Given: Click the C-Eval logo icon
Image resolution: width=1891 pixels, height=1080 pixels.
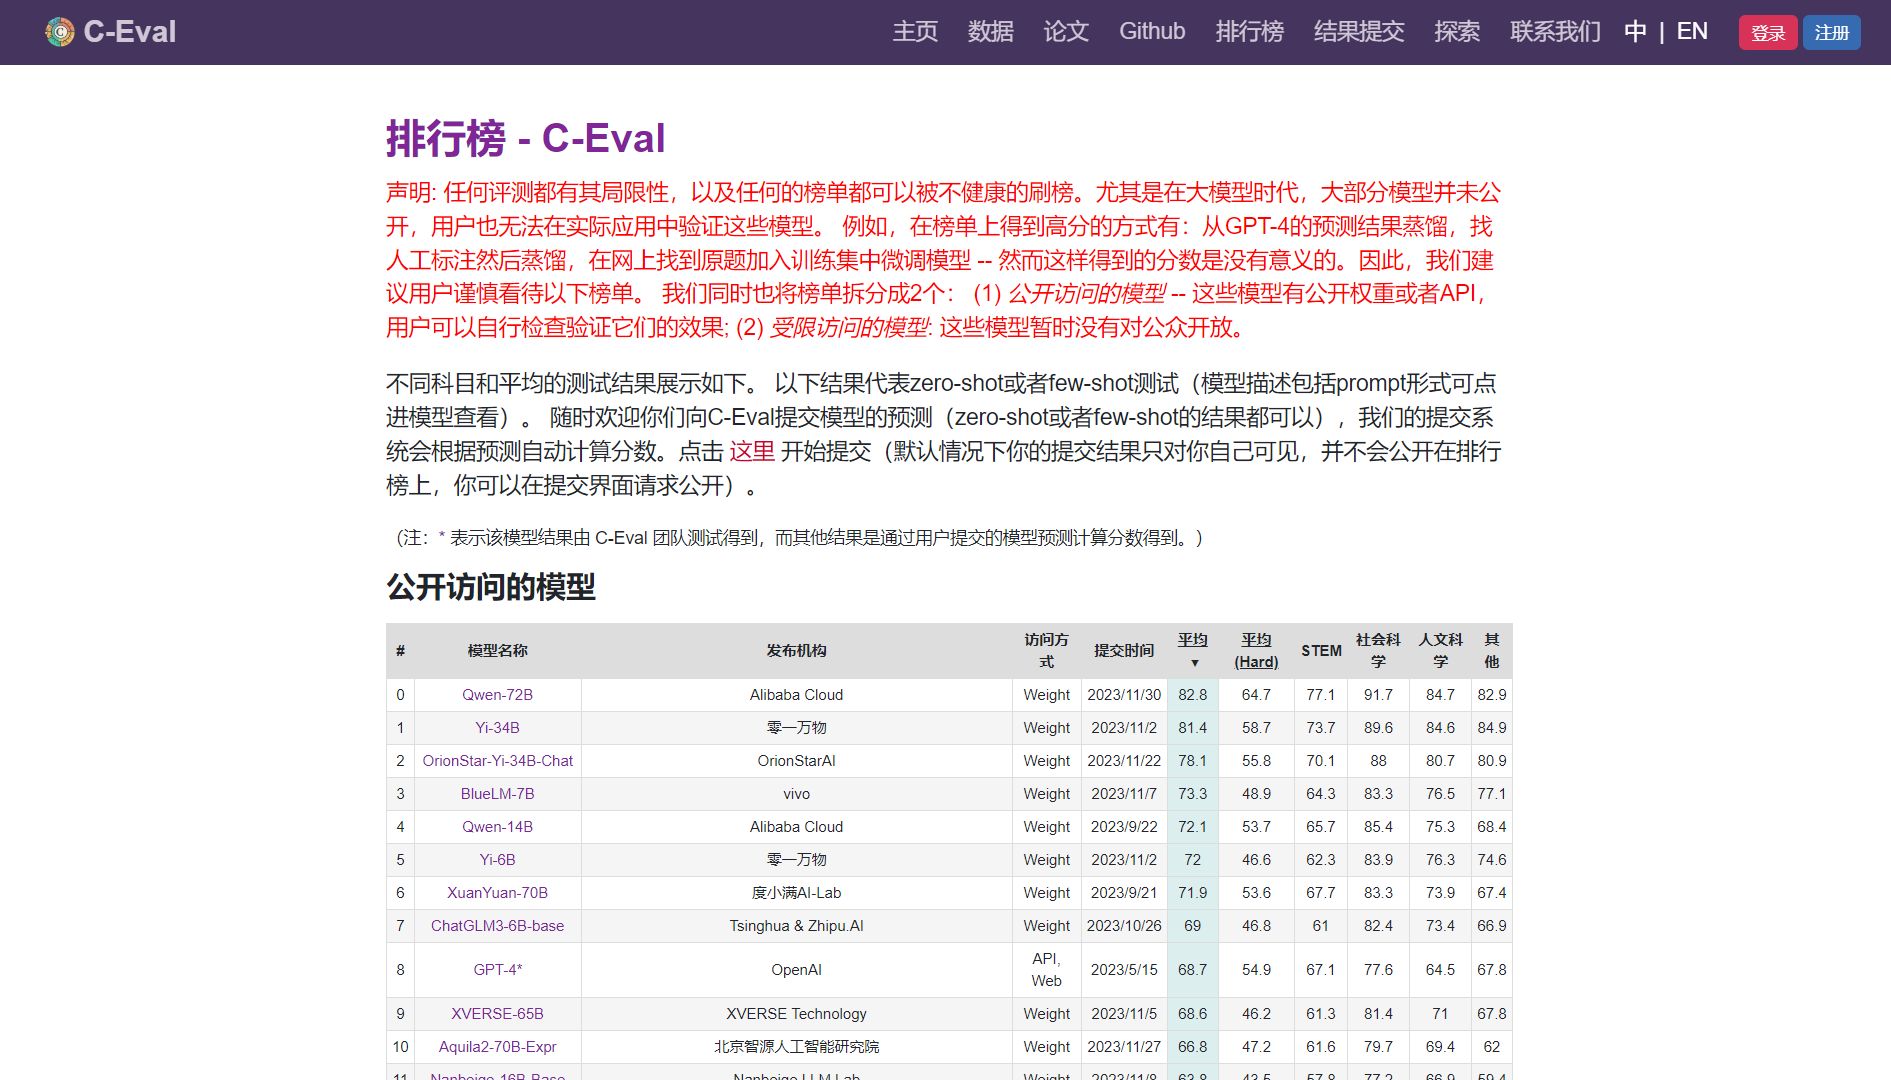Looking at the screenshot, I should (60, 32).
